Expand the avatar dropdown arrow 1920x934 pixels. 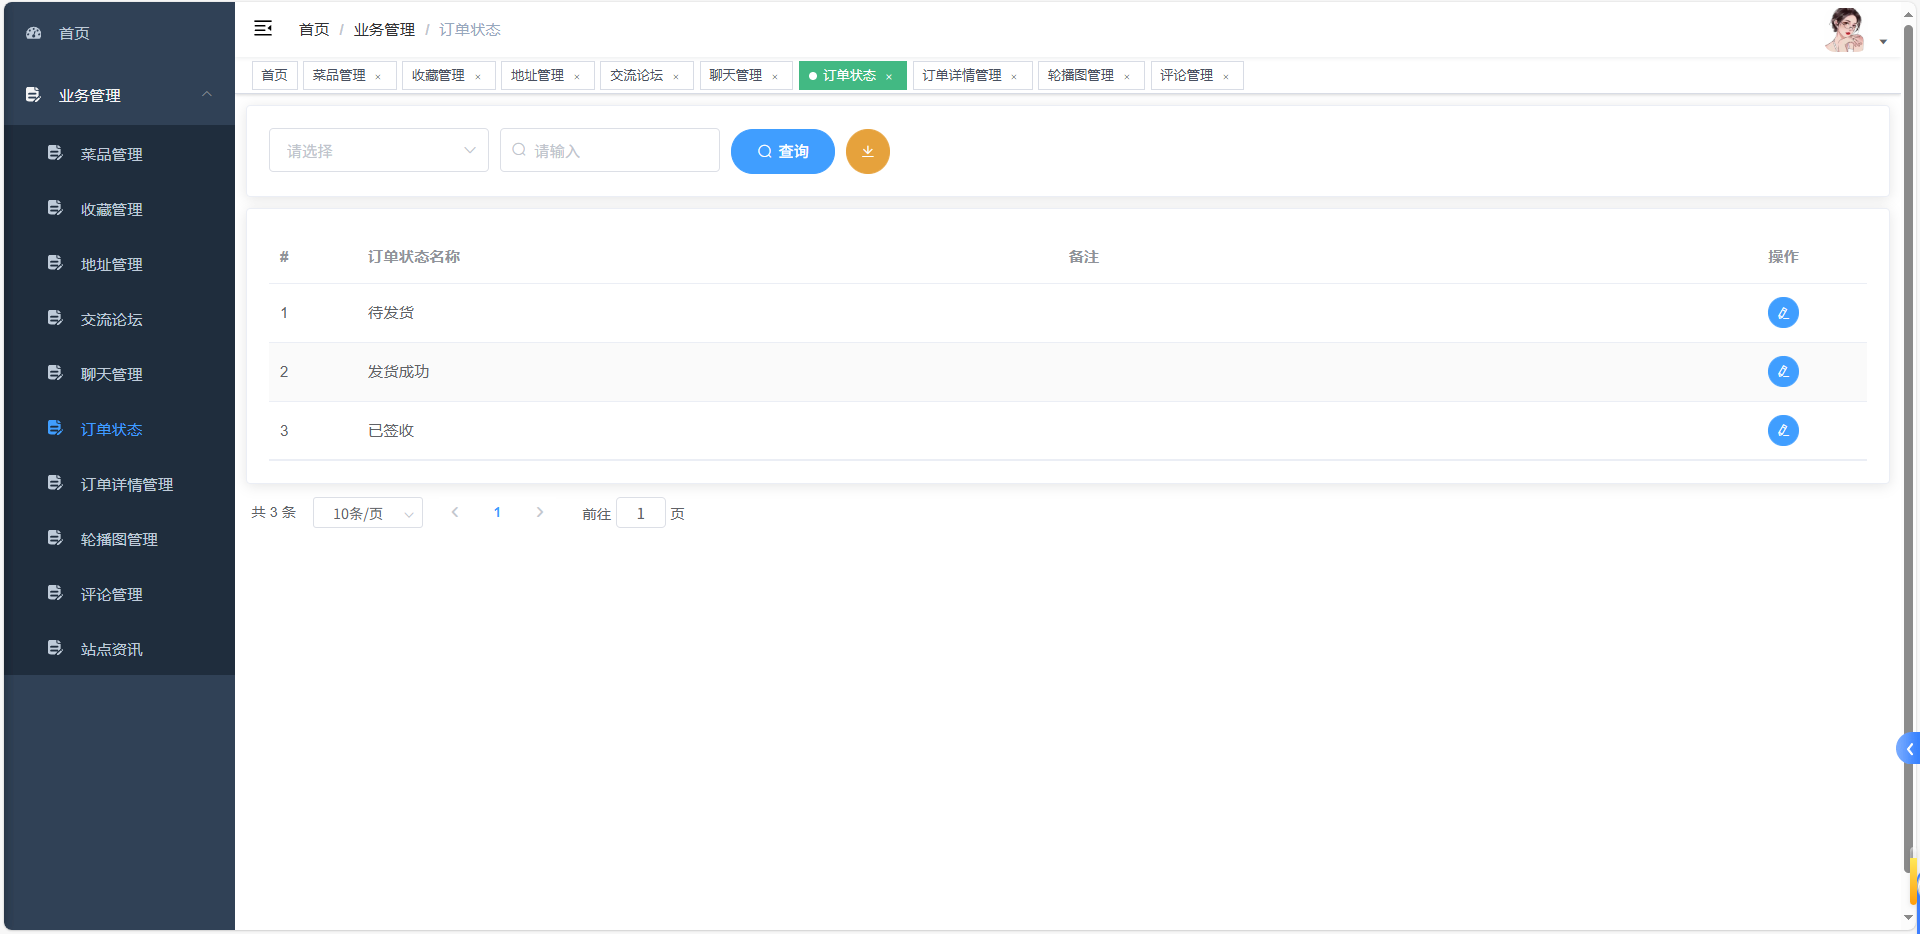coord(1884,41)
